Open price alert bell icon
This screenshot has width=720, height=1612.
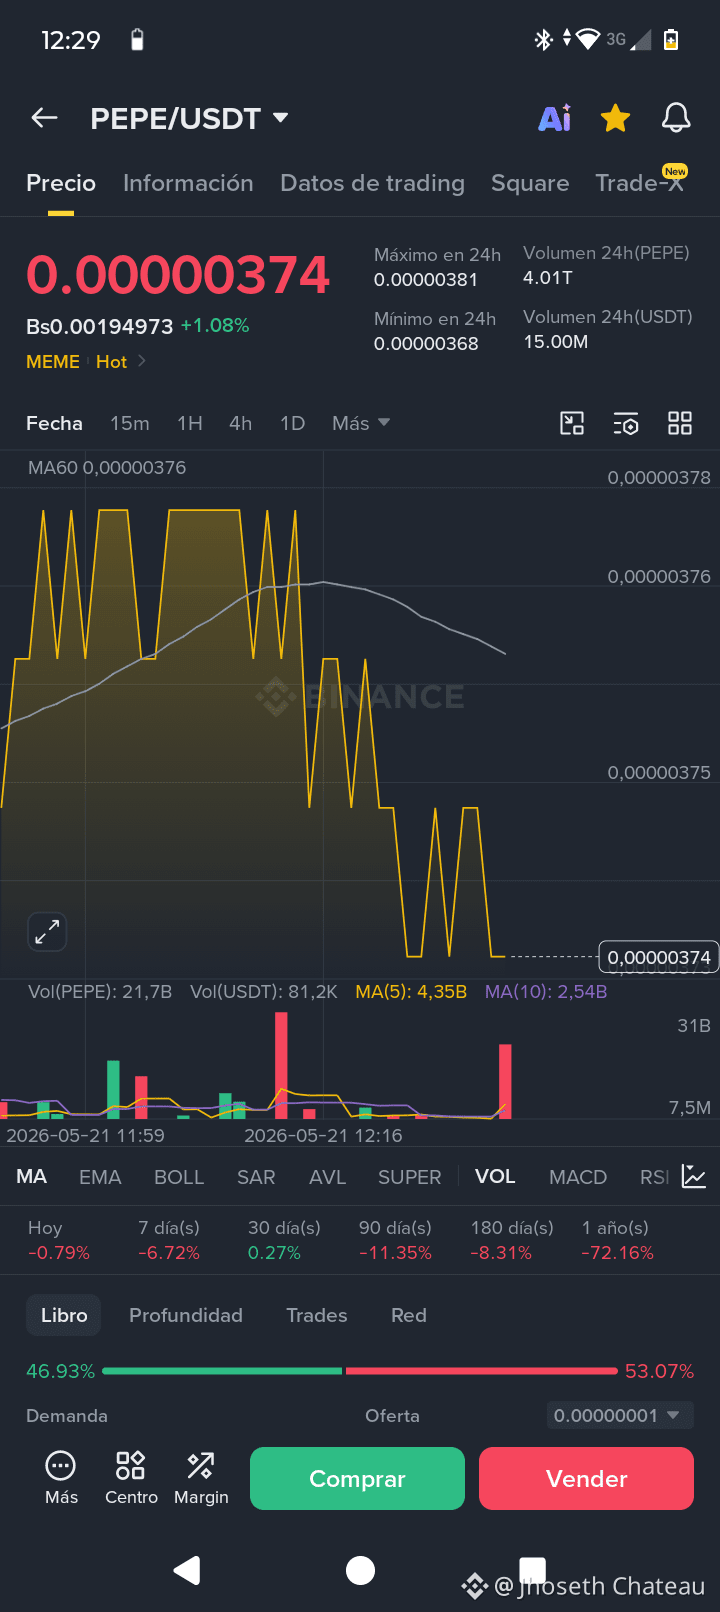click(676, 118)
